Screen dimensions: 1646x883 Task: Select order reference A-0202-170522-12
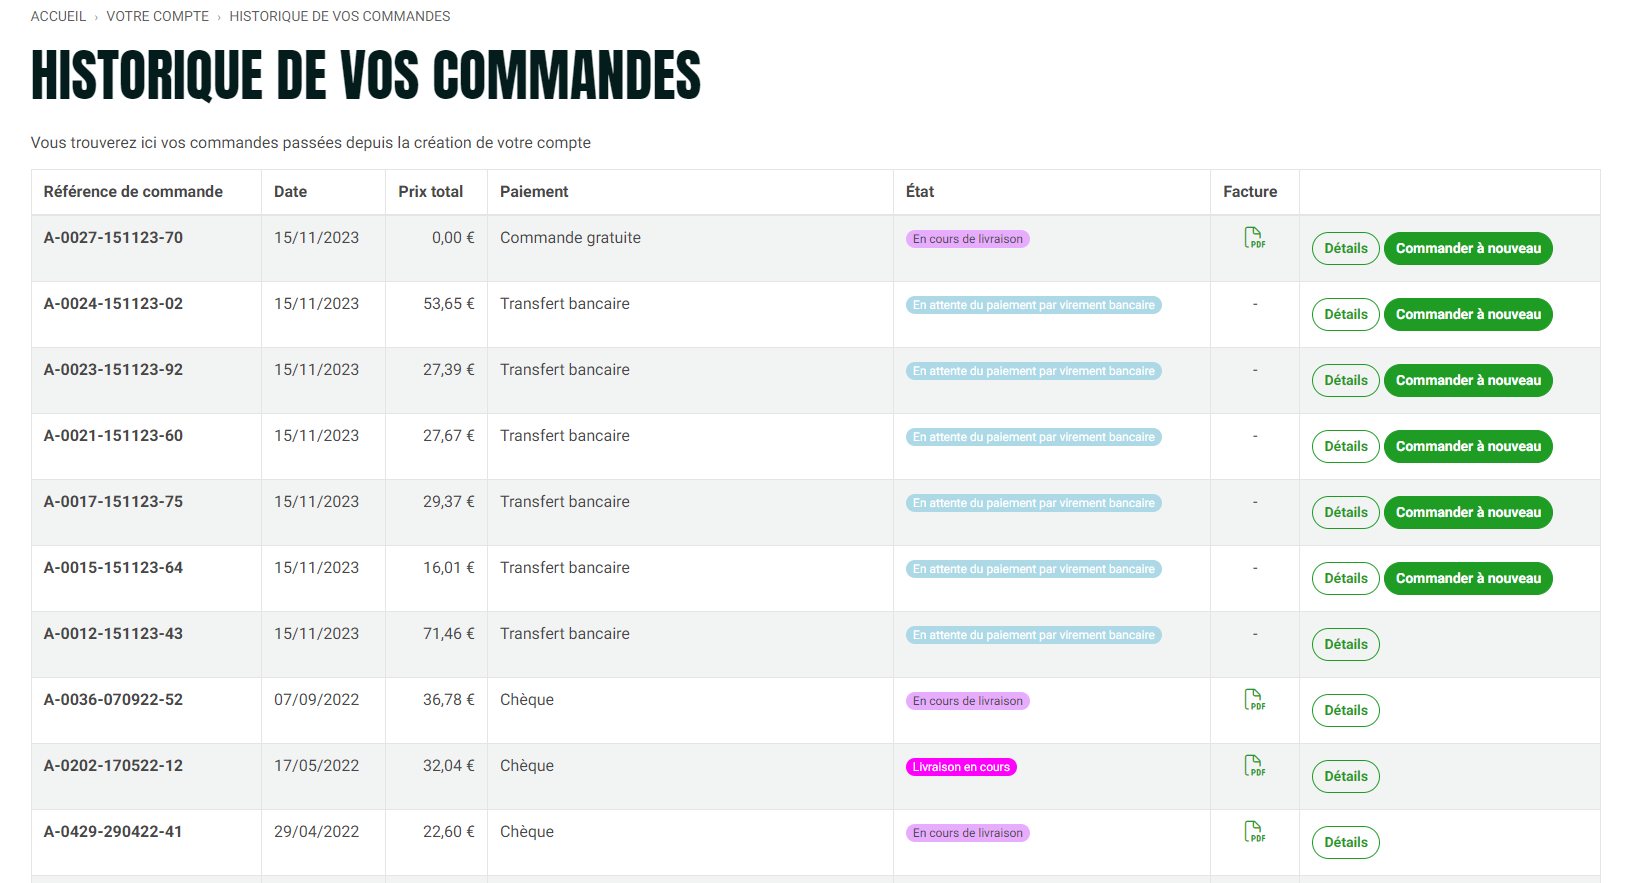pos(113,766)
